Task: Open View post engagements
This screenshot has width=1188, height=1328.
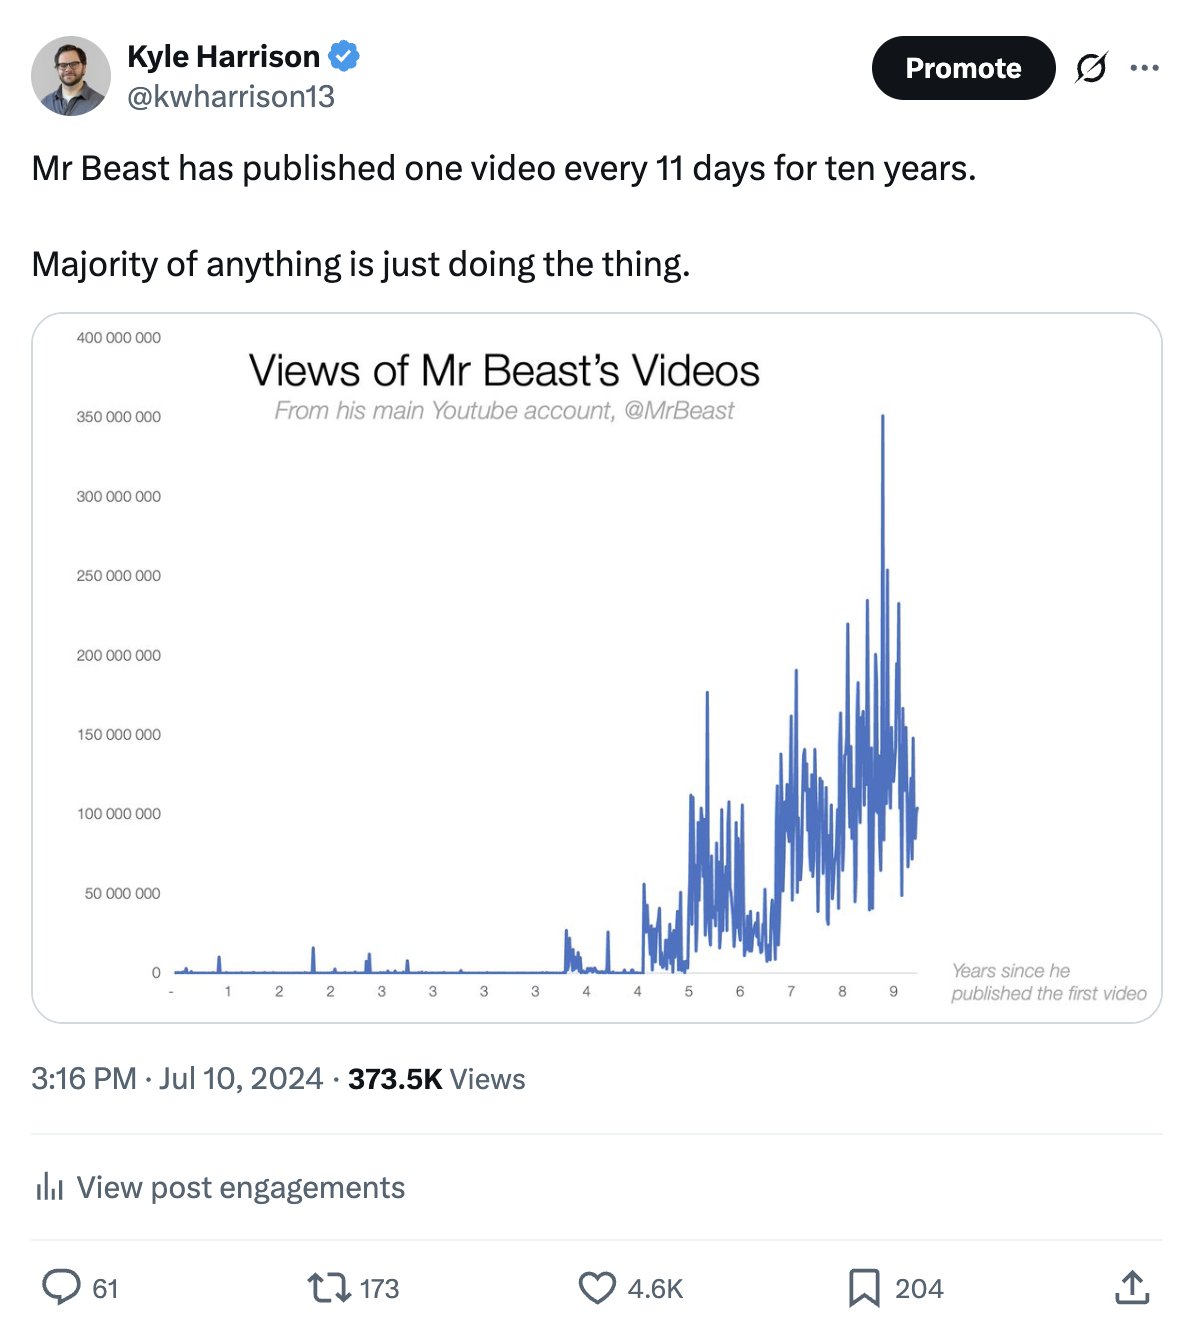Action: tap(240, 1187)
